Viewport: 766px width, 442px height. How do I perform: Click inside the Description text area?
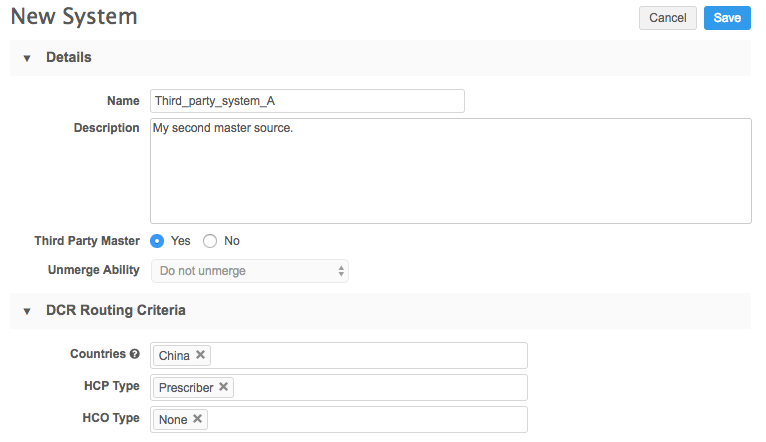point(450,171)
